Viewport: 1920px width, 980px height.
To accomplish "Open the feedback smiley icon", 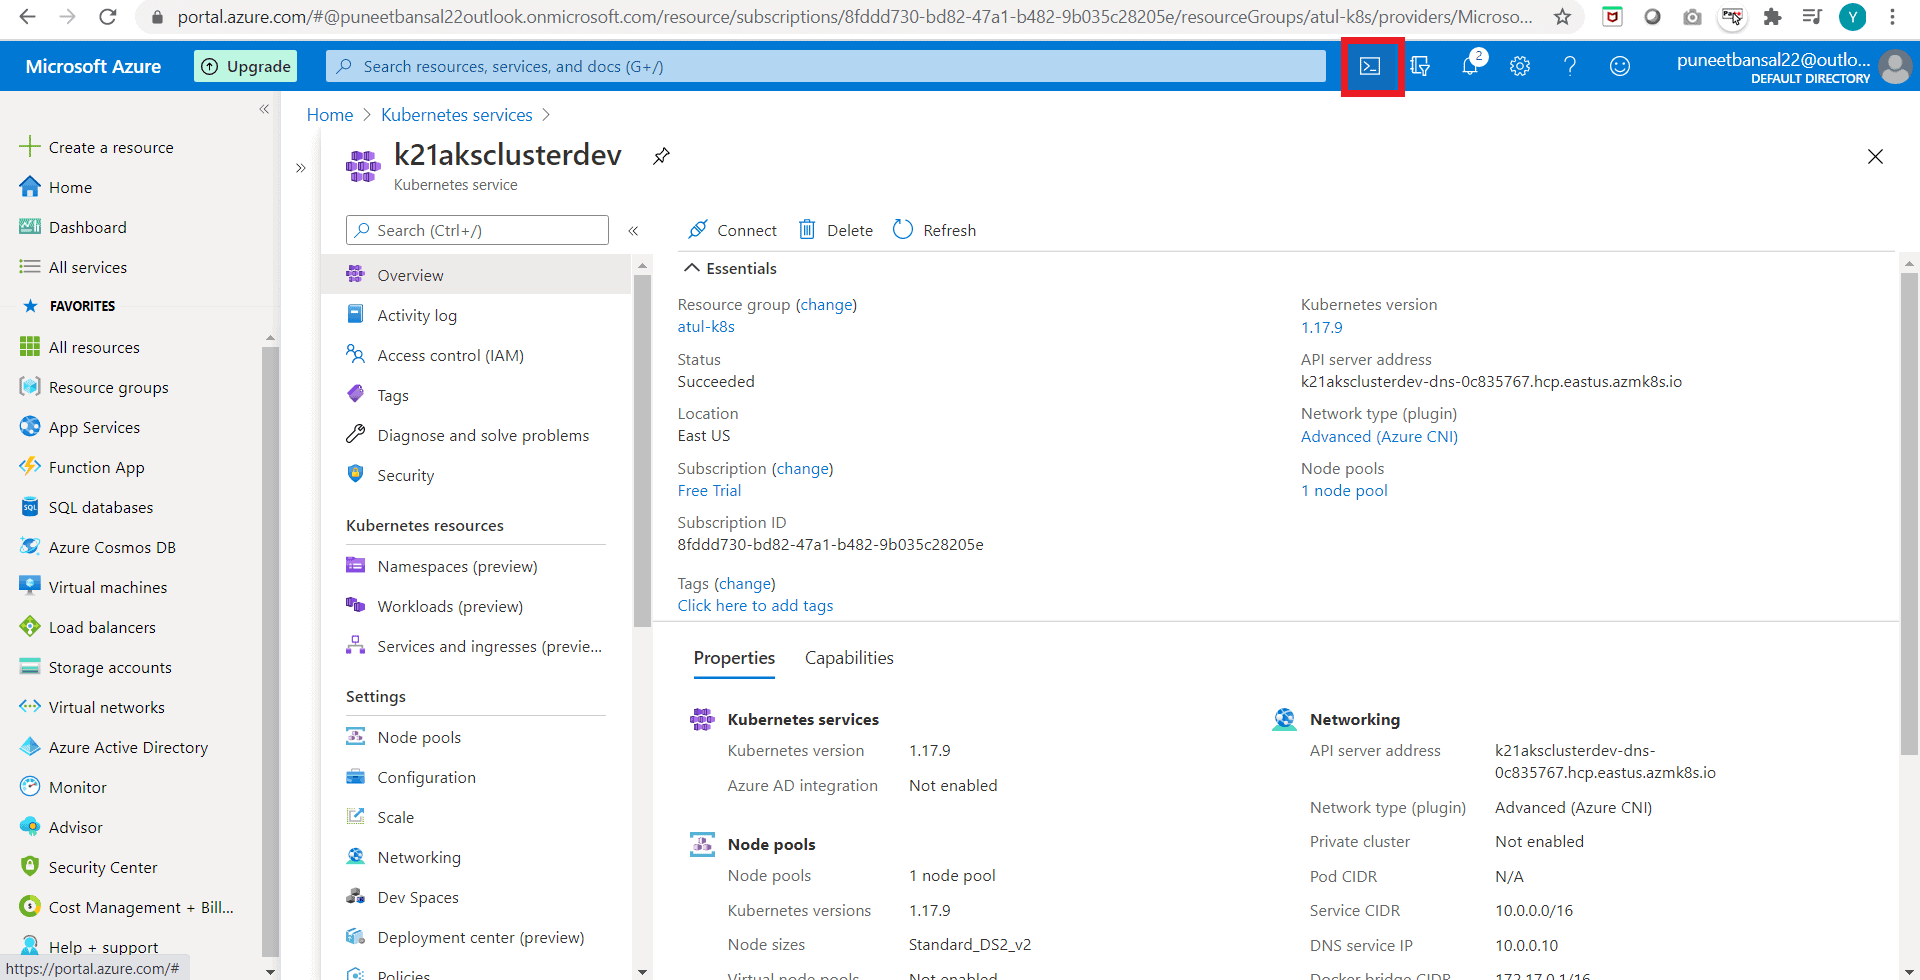I will [x=1620, y=66].
